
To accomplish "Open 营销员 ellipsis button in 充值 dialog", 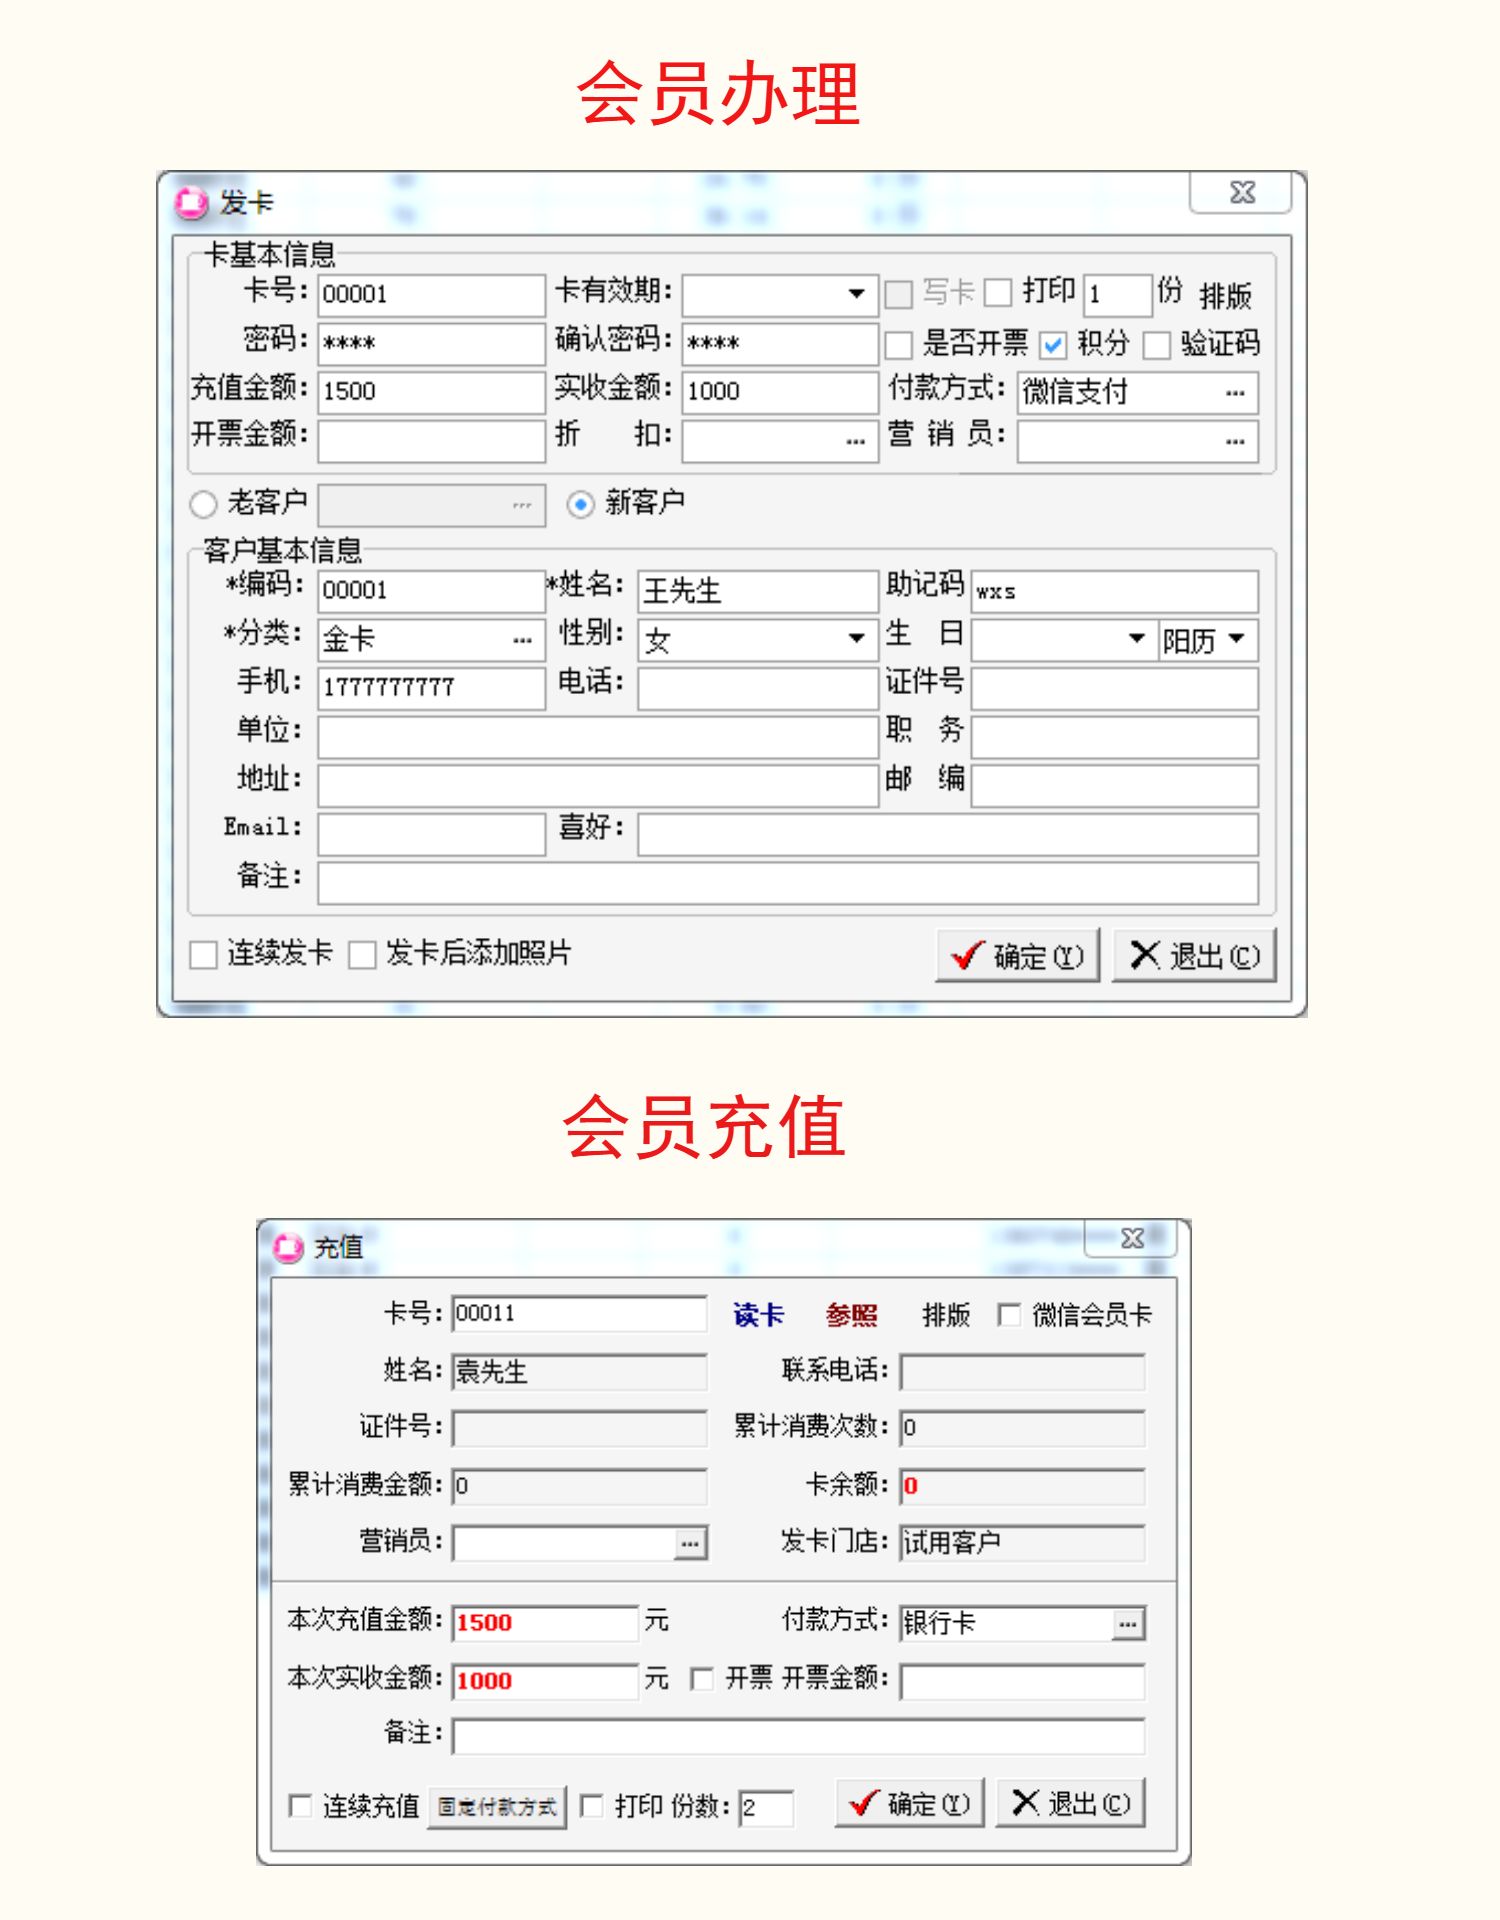I will tap(690, 1543).
